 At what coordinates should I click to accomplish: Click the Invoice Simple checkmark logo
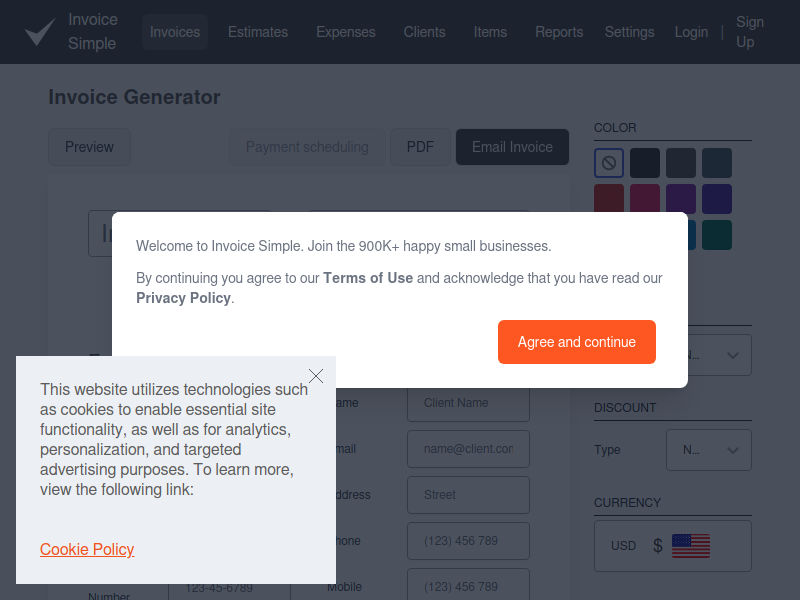click(x=40, y=32)
